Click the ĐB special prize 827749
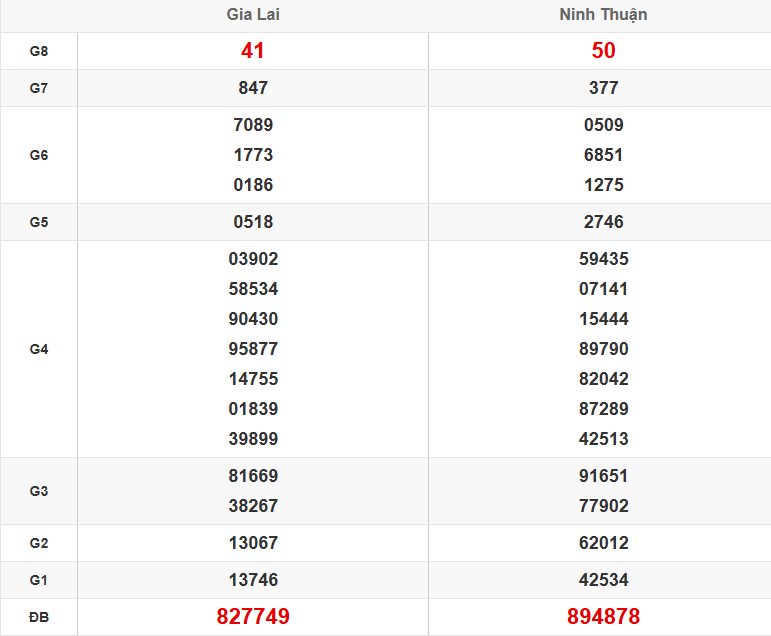Viewport: 771px width, 636px height. point(253,616)
